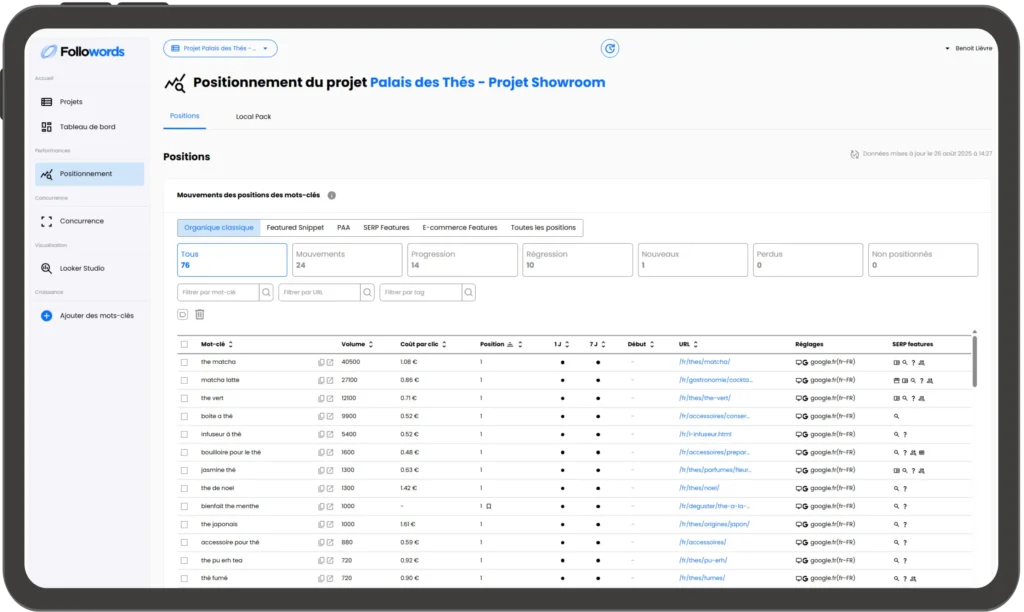
Task: Select the Non positionnés filter card
Action: tap(923, 260)
